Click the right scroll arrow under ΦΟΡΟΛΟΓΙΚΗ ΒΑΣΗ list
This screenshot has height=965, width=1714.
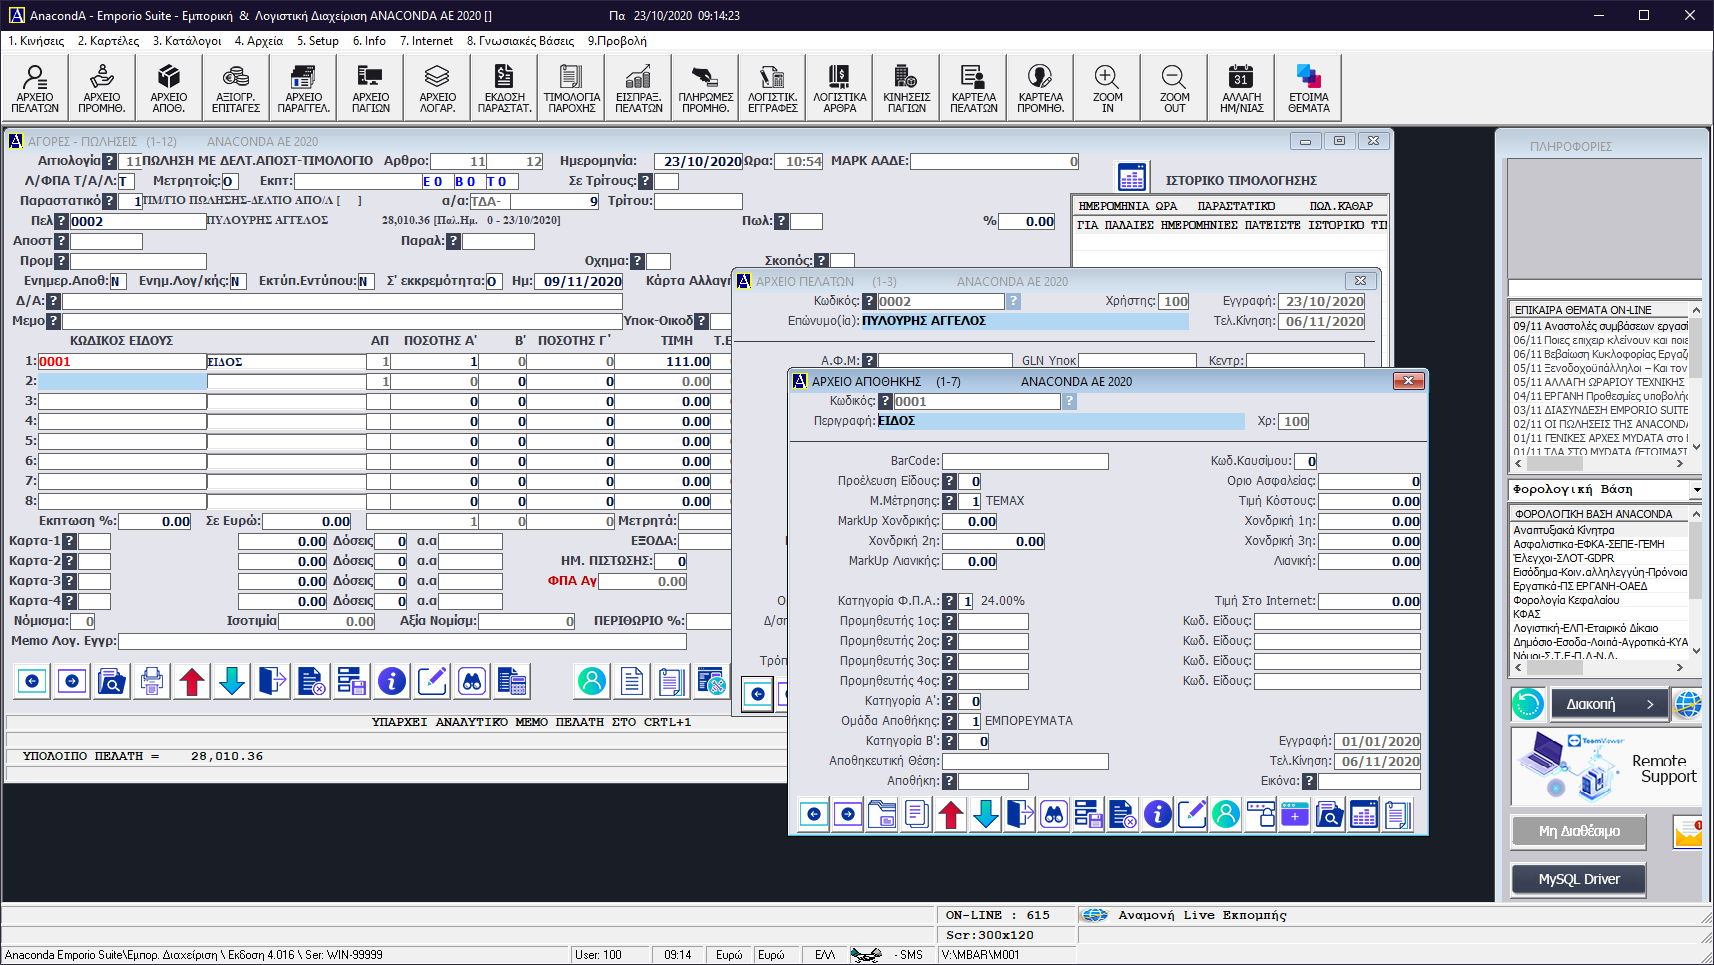click(x=1680, y=667)
